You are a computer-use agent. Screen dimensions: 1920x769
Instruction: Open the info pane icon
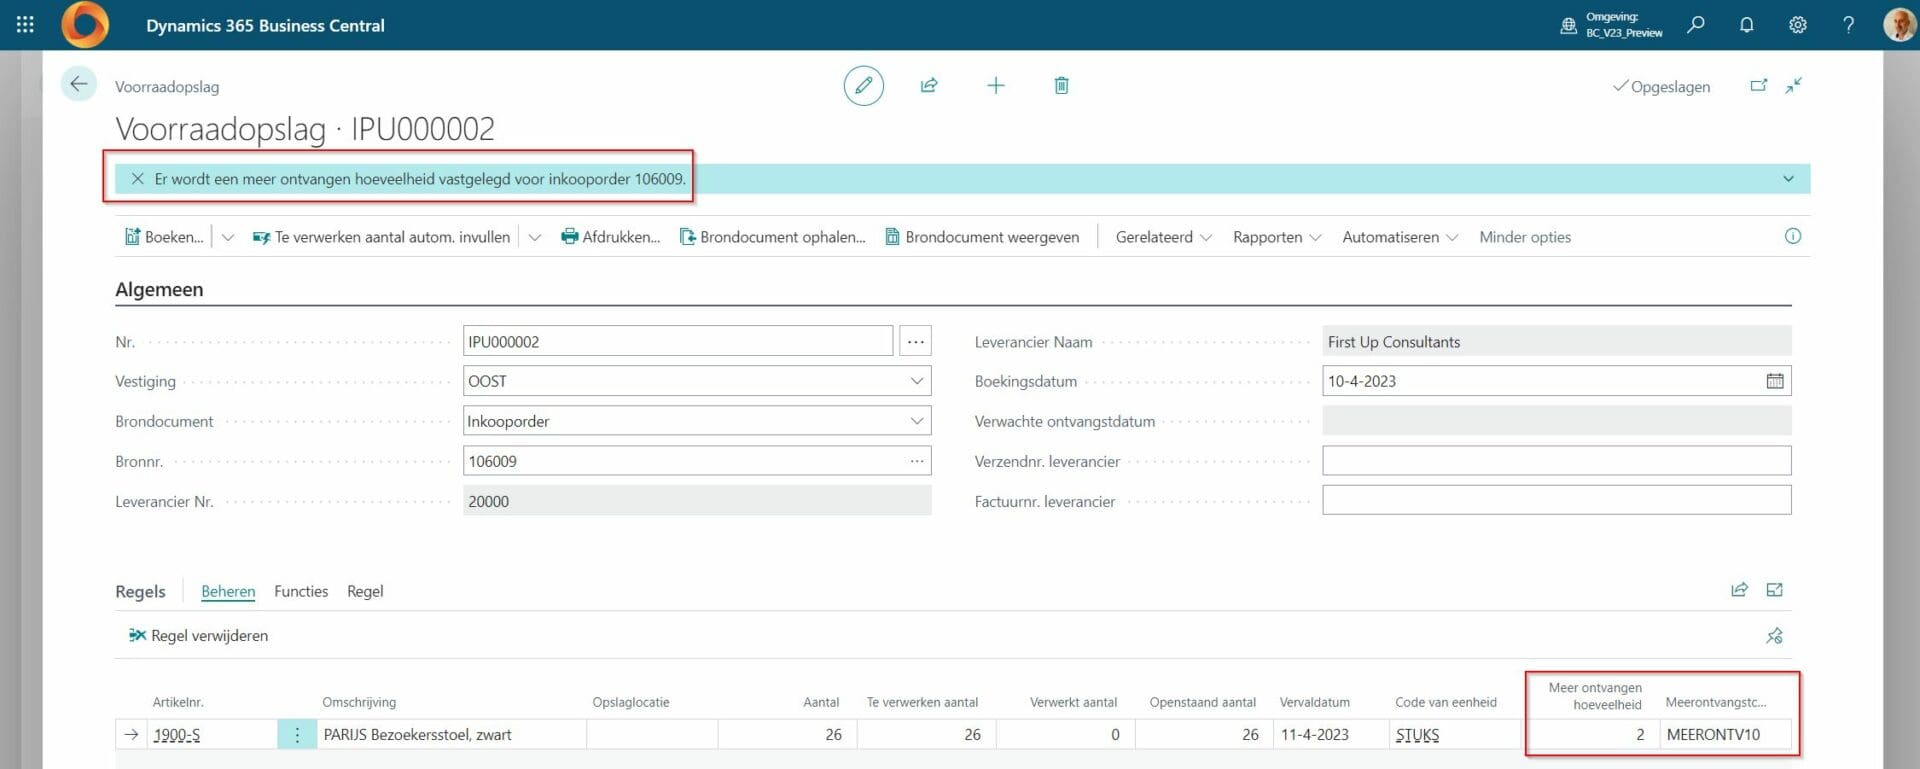1793,236
